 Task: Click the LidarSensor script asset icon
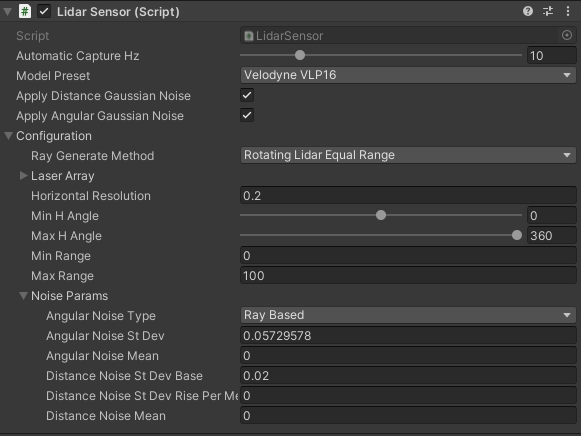249,36
